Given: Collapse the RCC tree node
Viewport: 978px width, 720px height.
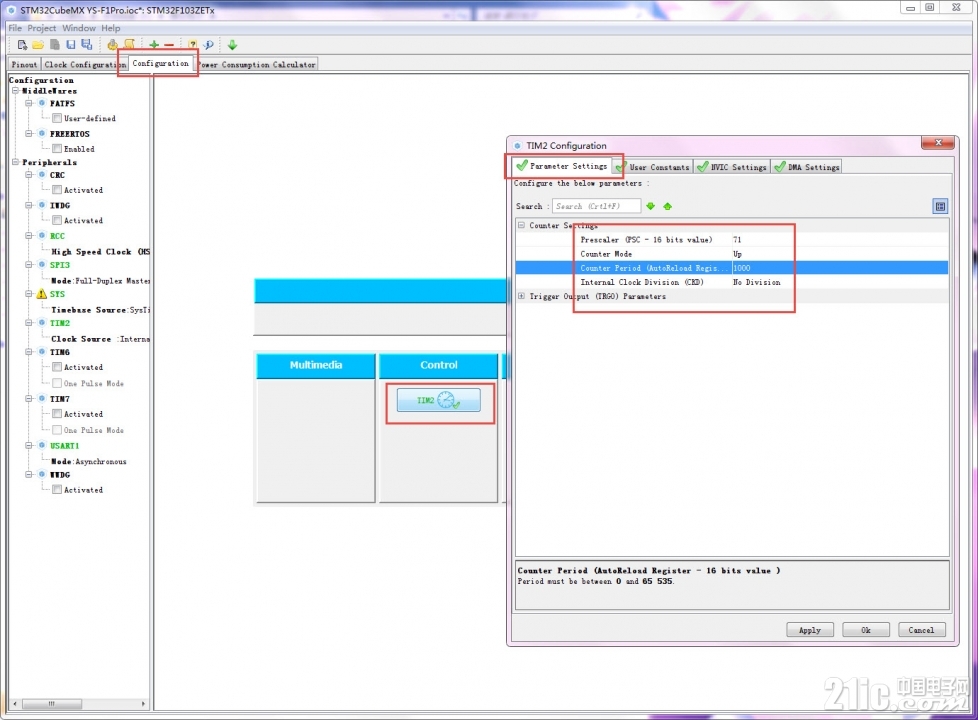Looking at the screenshot, I should coord(29,236).
